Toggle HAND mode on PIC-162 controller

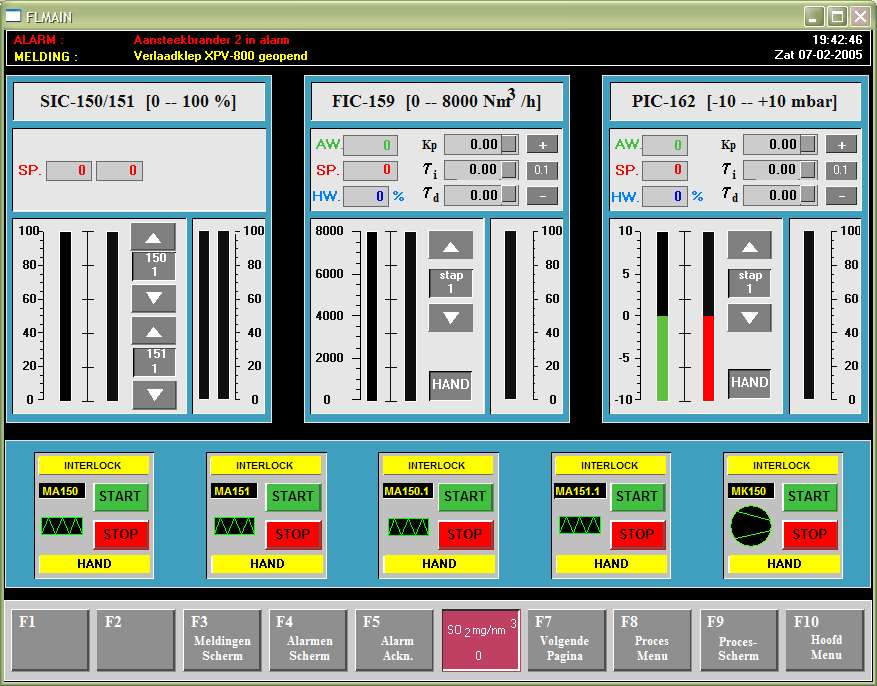(749, 383)
